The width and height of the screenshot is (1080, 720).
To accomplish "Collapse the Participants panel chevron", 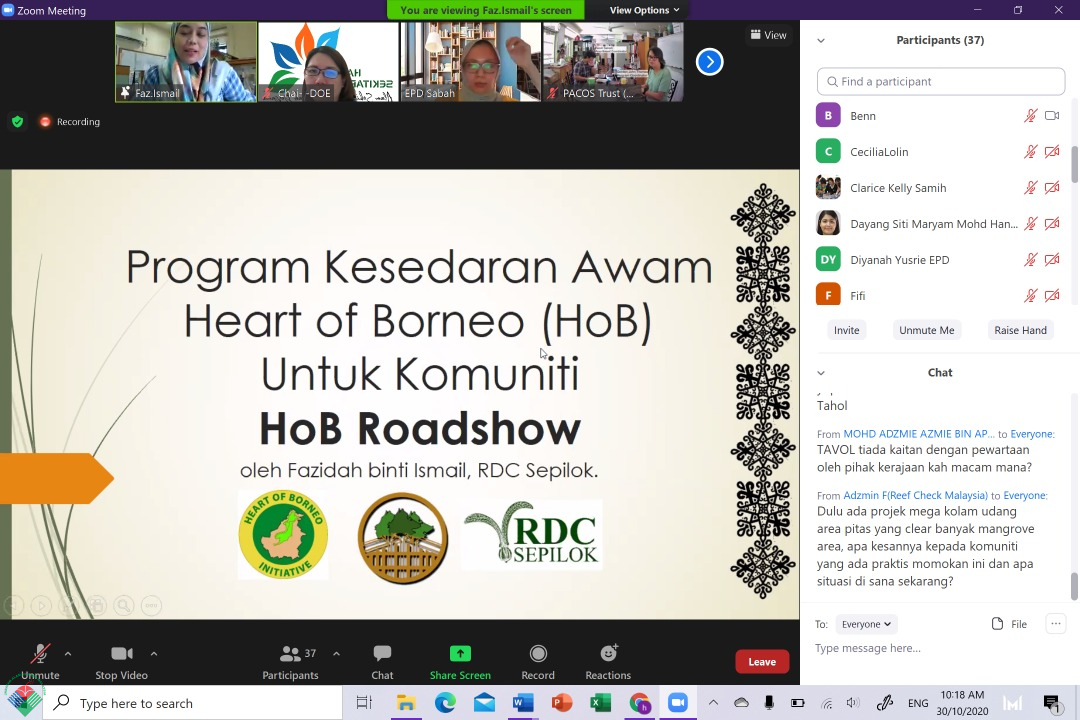I will [x=820, y=41].
